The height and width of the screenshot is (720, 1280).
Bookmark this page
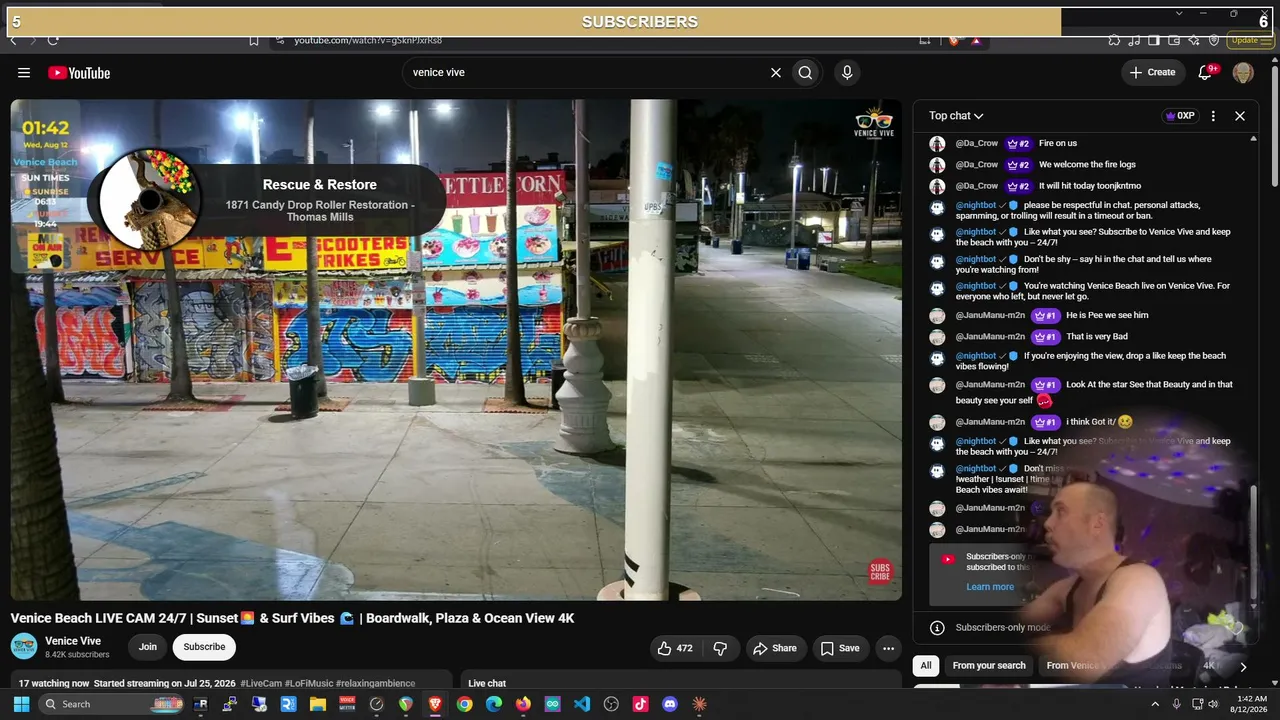pyautogui.click(x=254, y=40)
